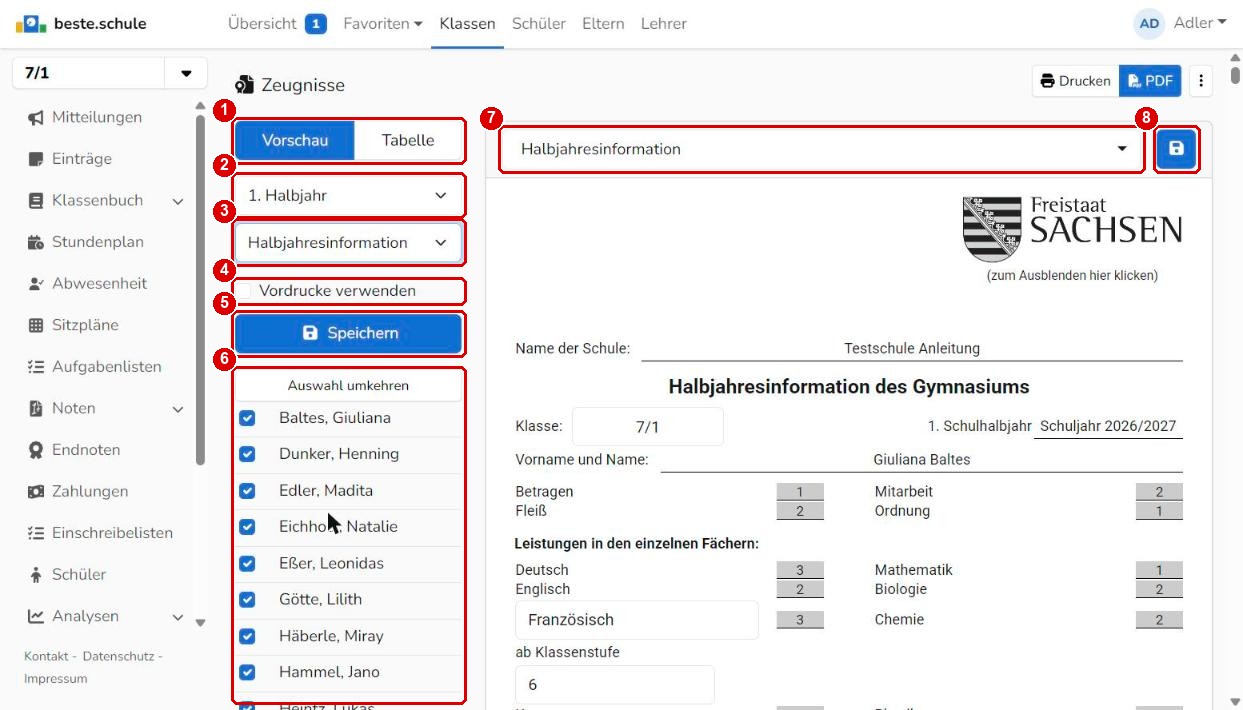
Task: Uncheck Baltes, Giuliana in the student list
Action: tap(247, 419)
